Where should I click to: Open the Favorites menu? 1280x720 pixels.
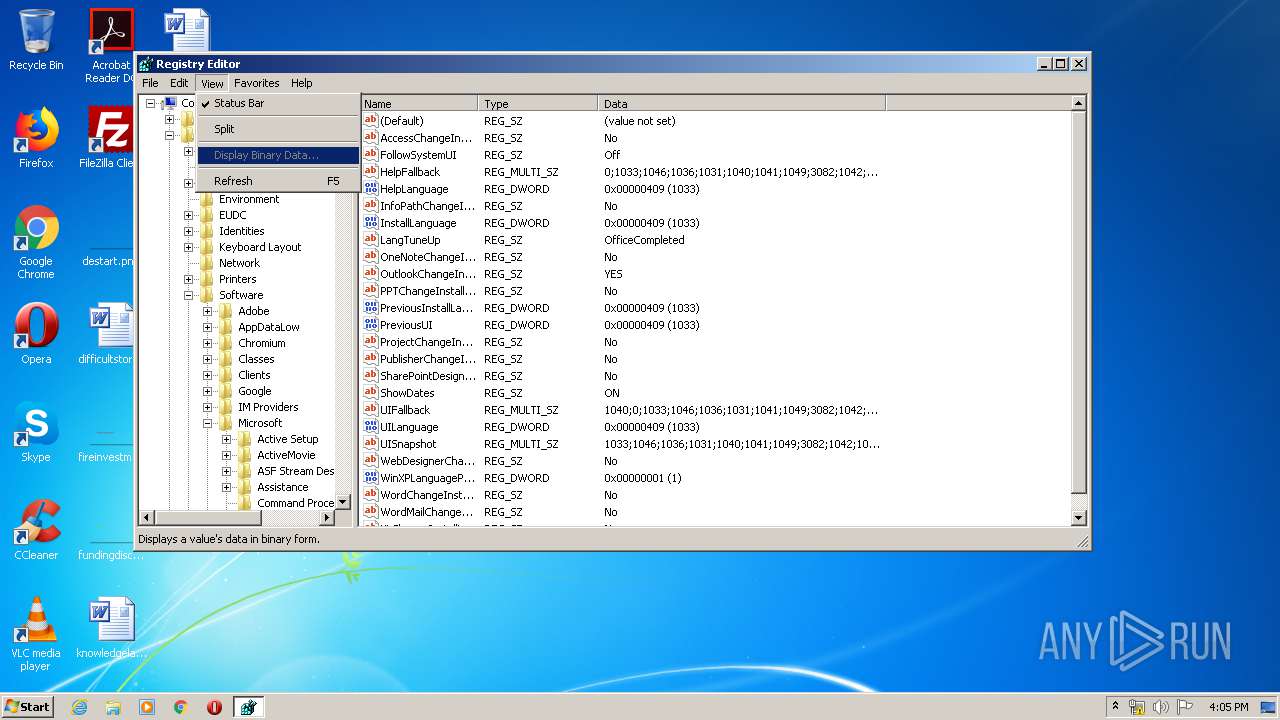(x=257, y=83)
